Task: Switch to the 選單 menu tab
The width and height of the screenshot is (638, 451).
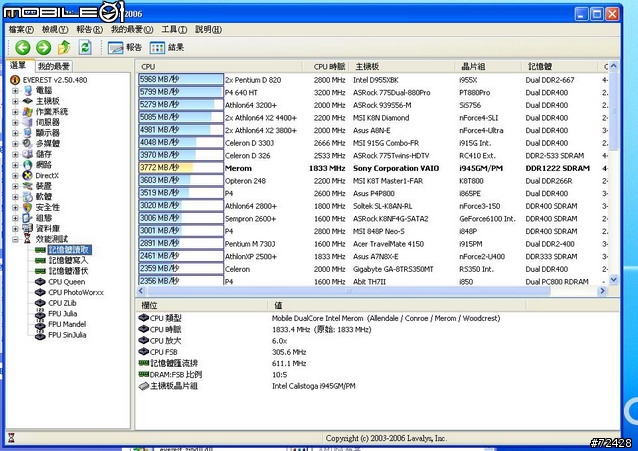Action: 19,65
